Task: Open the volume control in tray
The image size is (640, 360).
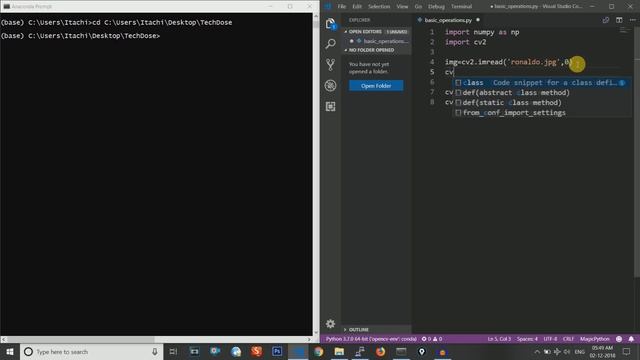Action: click(x=567, y=351)
